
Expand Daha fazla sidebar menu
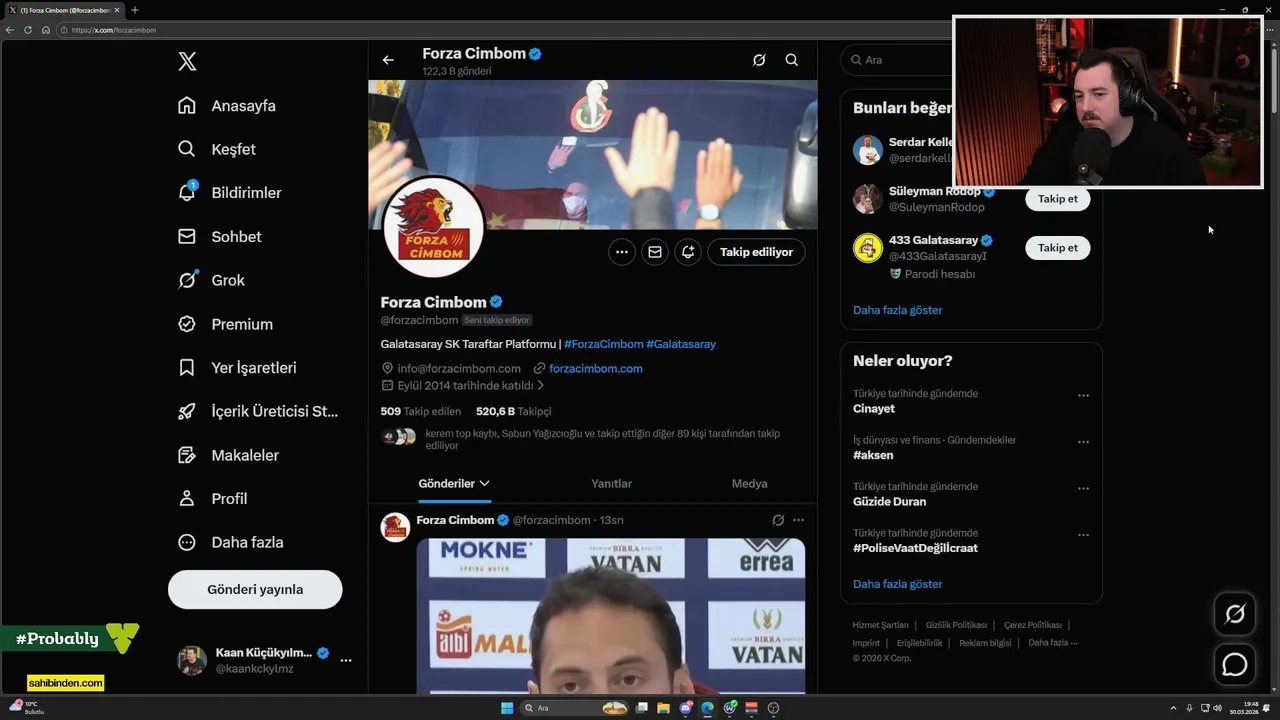tap(231, 542)
